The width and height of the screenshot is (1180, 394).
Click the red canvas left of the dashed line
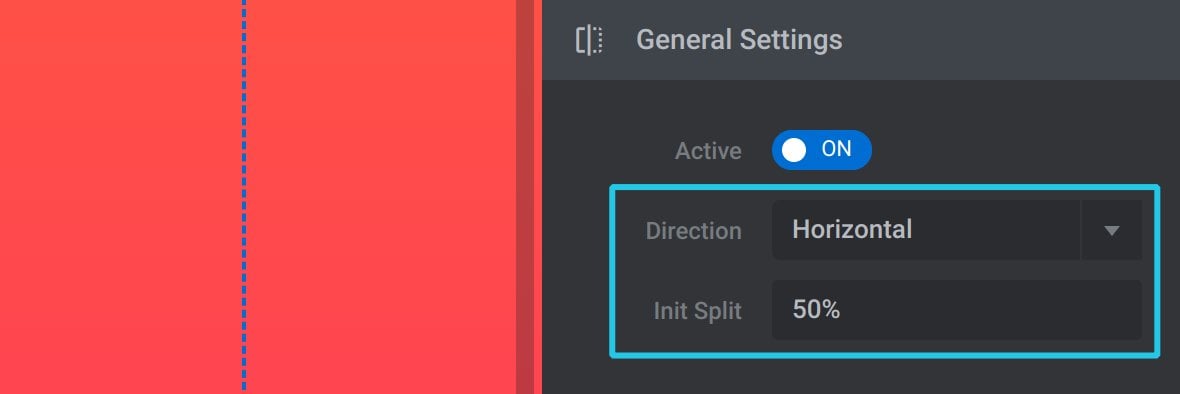coord(120,195)
